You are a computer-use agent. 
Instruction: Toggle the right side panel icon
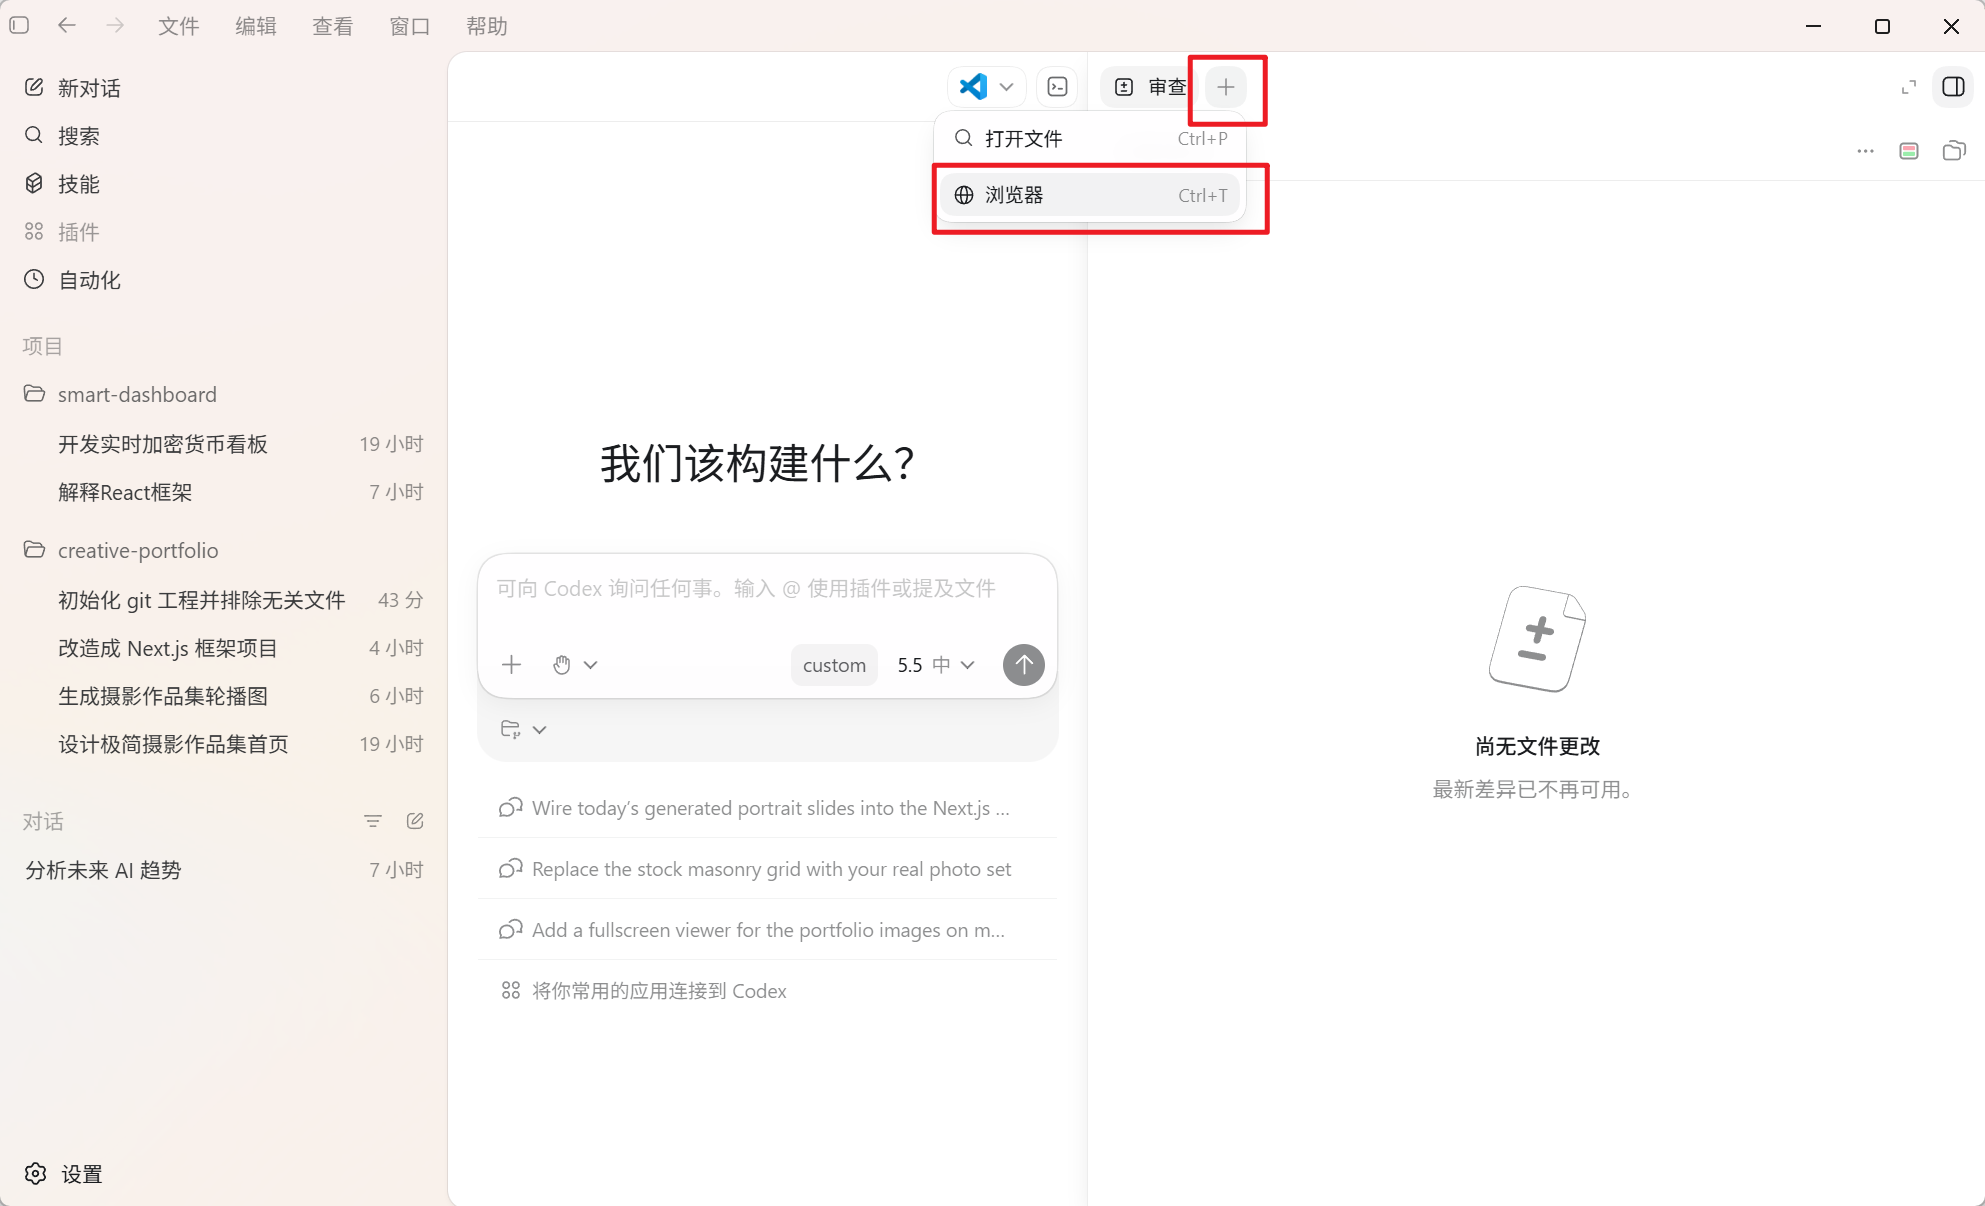point(1954,87)
